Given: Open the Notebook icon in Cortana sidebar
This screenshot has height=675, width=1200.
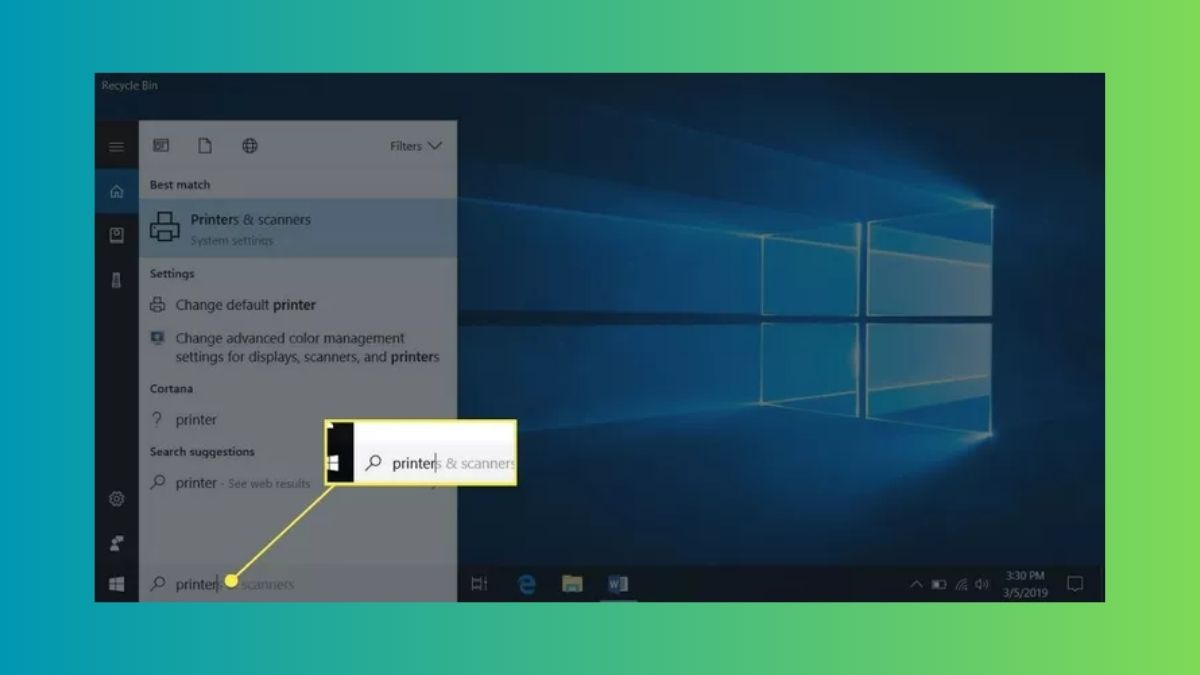Looking at the screenshot, I should 117,235.
